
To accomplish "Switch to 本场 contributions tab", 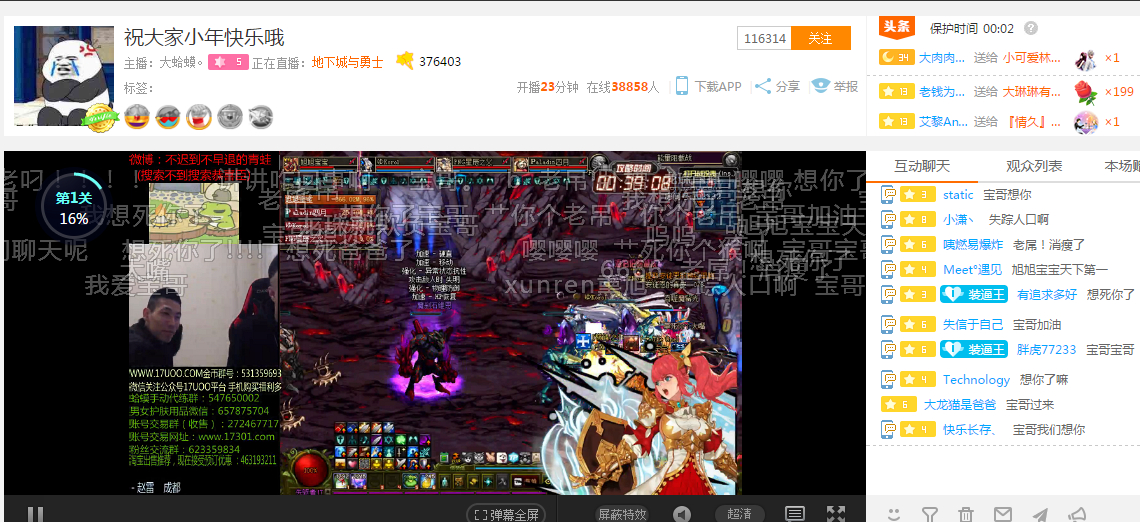I will click(1122, 166).
